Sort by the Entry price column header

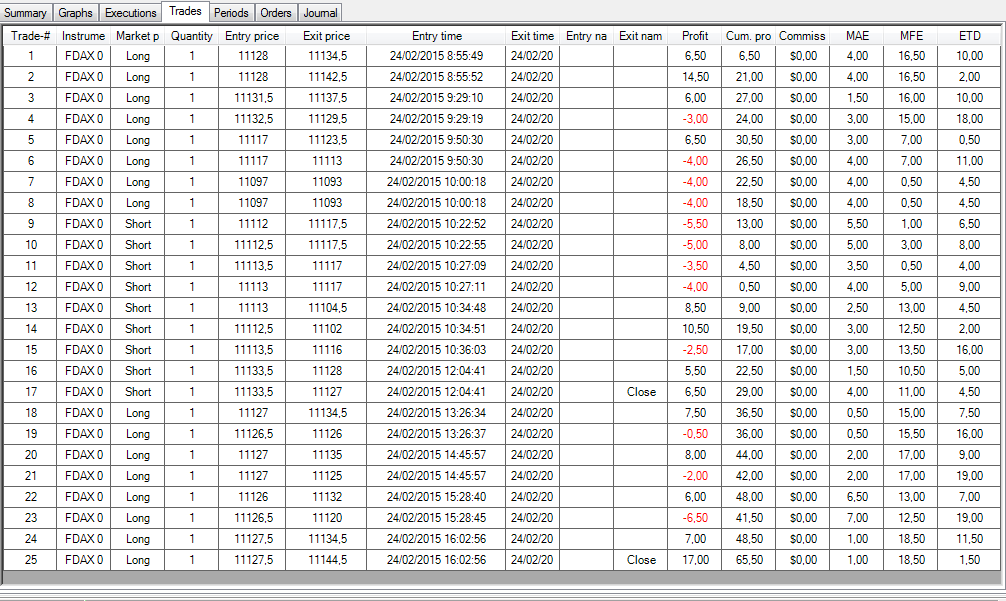pyautogui.click(x=252, y=36)
